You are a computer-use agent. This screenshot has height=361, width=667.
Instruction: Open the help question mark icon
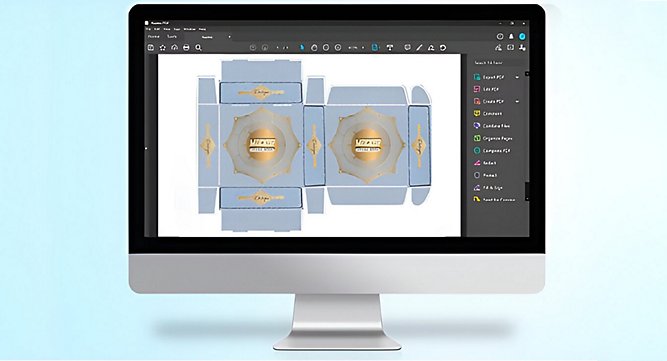[x=500, y=37]
